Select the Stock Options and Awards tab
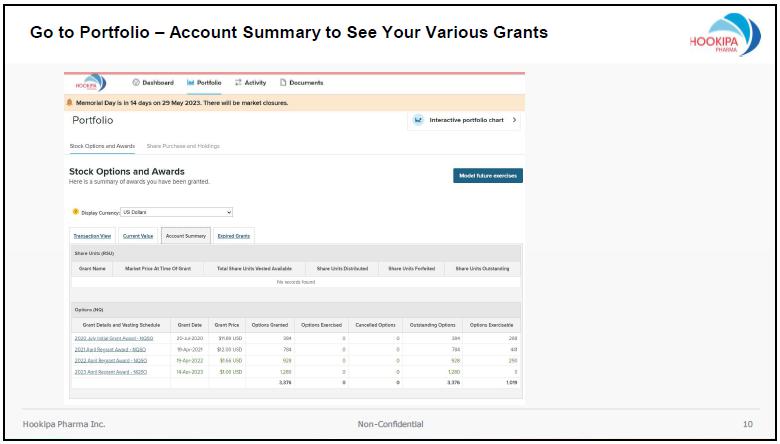 point(102,146)
